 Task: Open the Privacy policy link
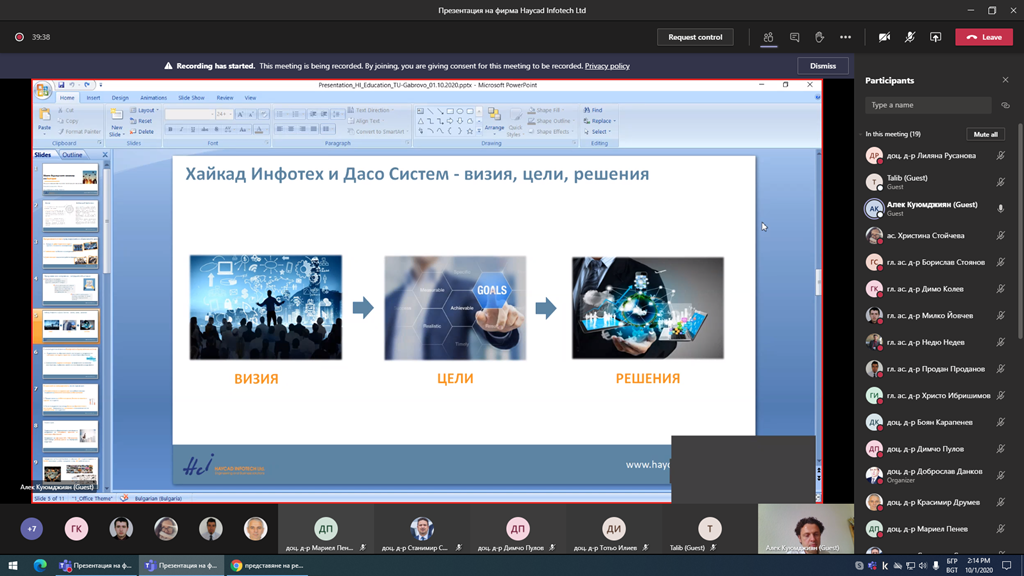coord(607,66)
